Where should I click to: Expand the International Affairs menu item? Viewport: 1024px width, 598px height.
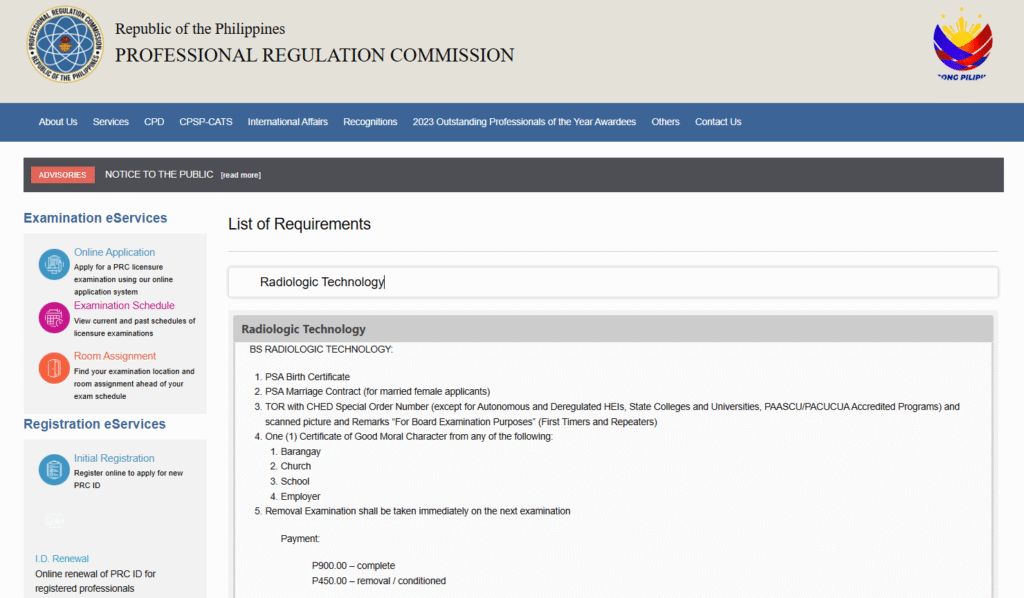(287, 121)
